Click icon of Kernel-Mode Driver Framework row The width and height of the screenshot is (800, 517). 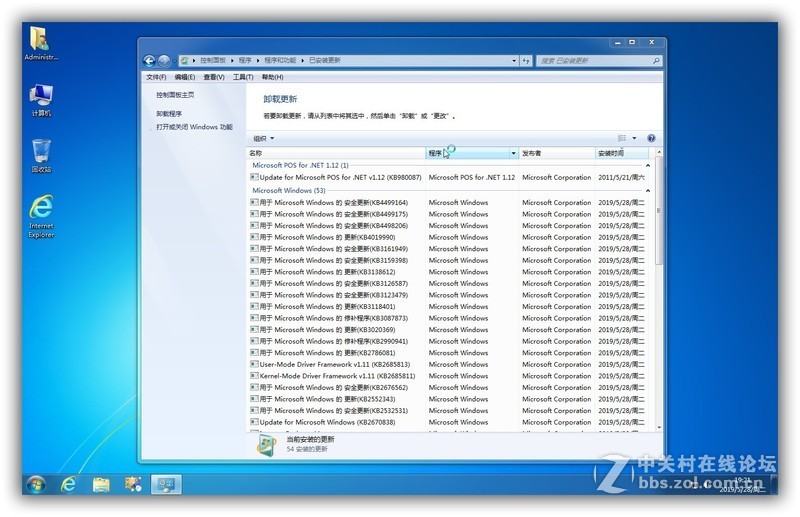click(x=254, y=376)
